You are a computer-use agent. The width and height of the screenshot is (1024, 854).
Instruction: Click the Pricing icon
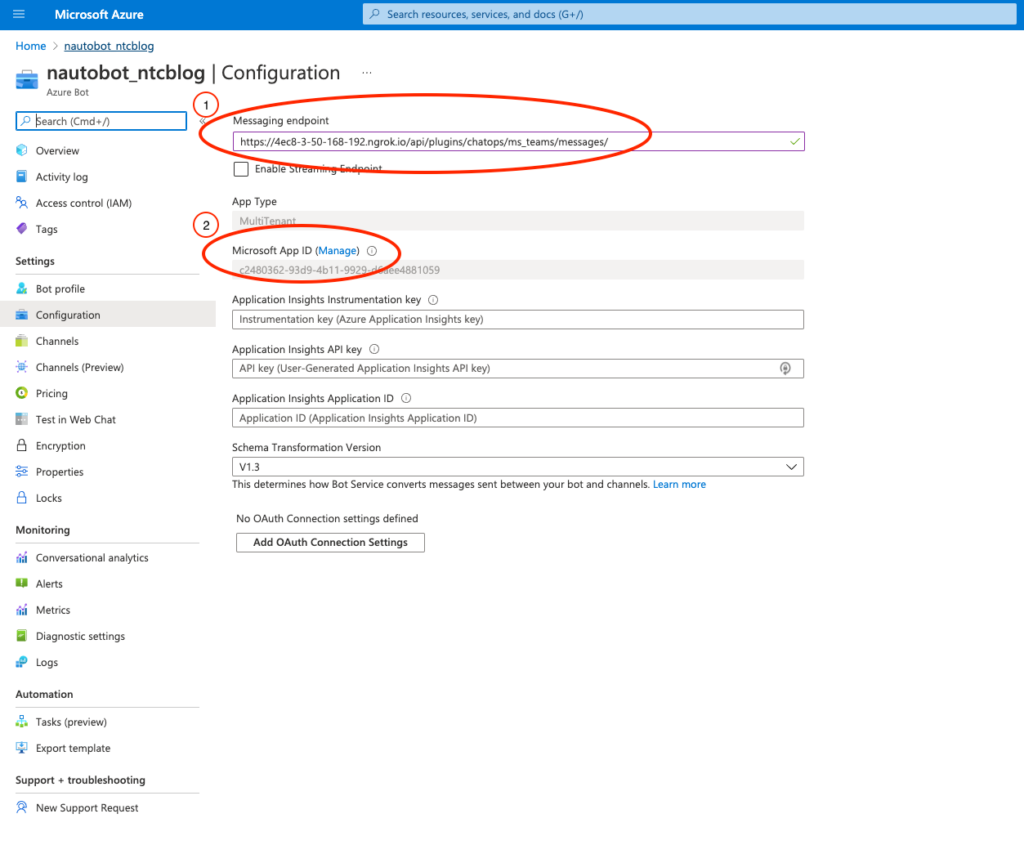[x=22, y=393]
